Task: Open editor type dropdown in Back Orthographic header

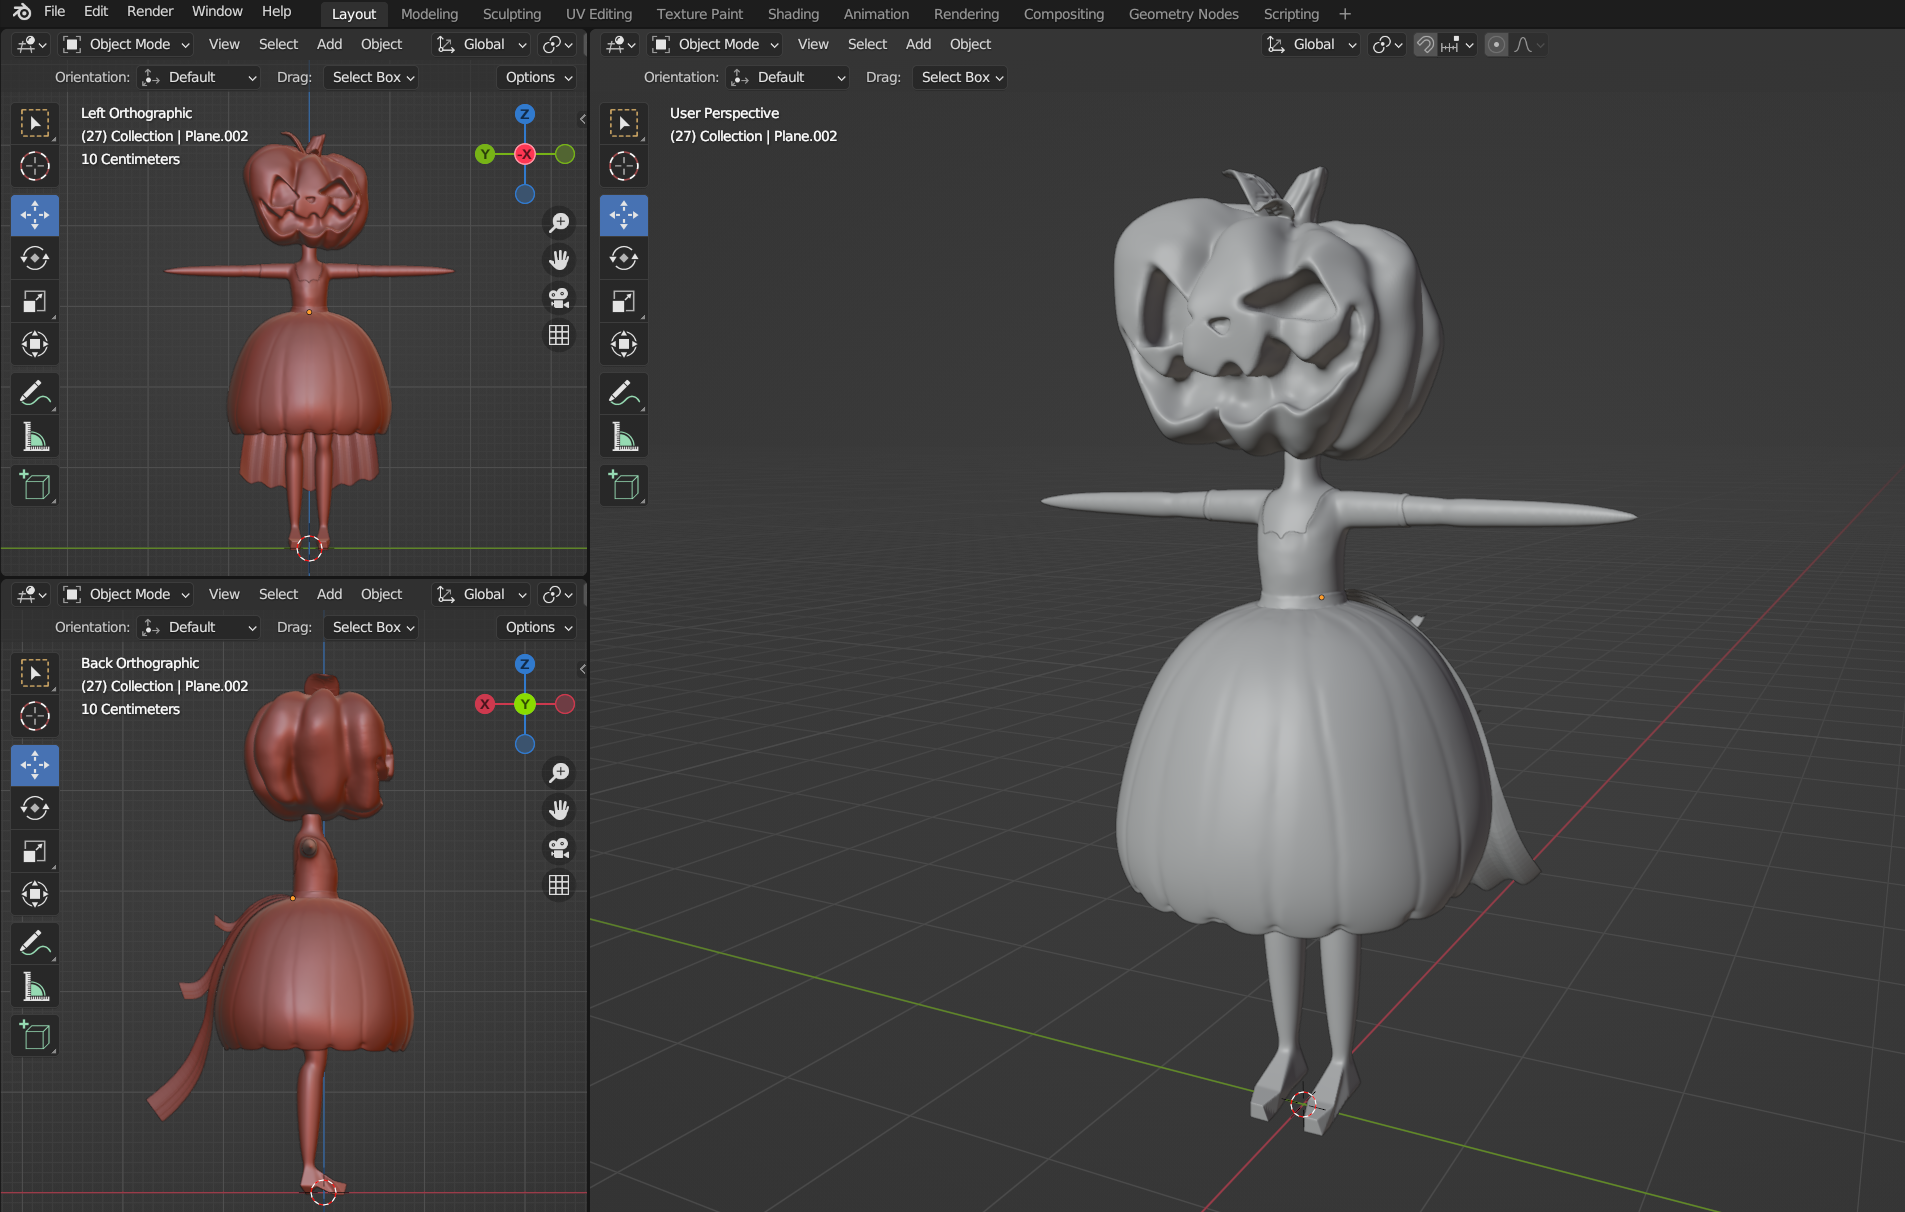Action: coord(32,594)
